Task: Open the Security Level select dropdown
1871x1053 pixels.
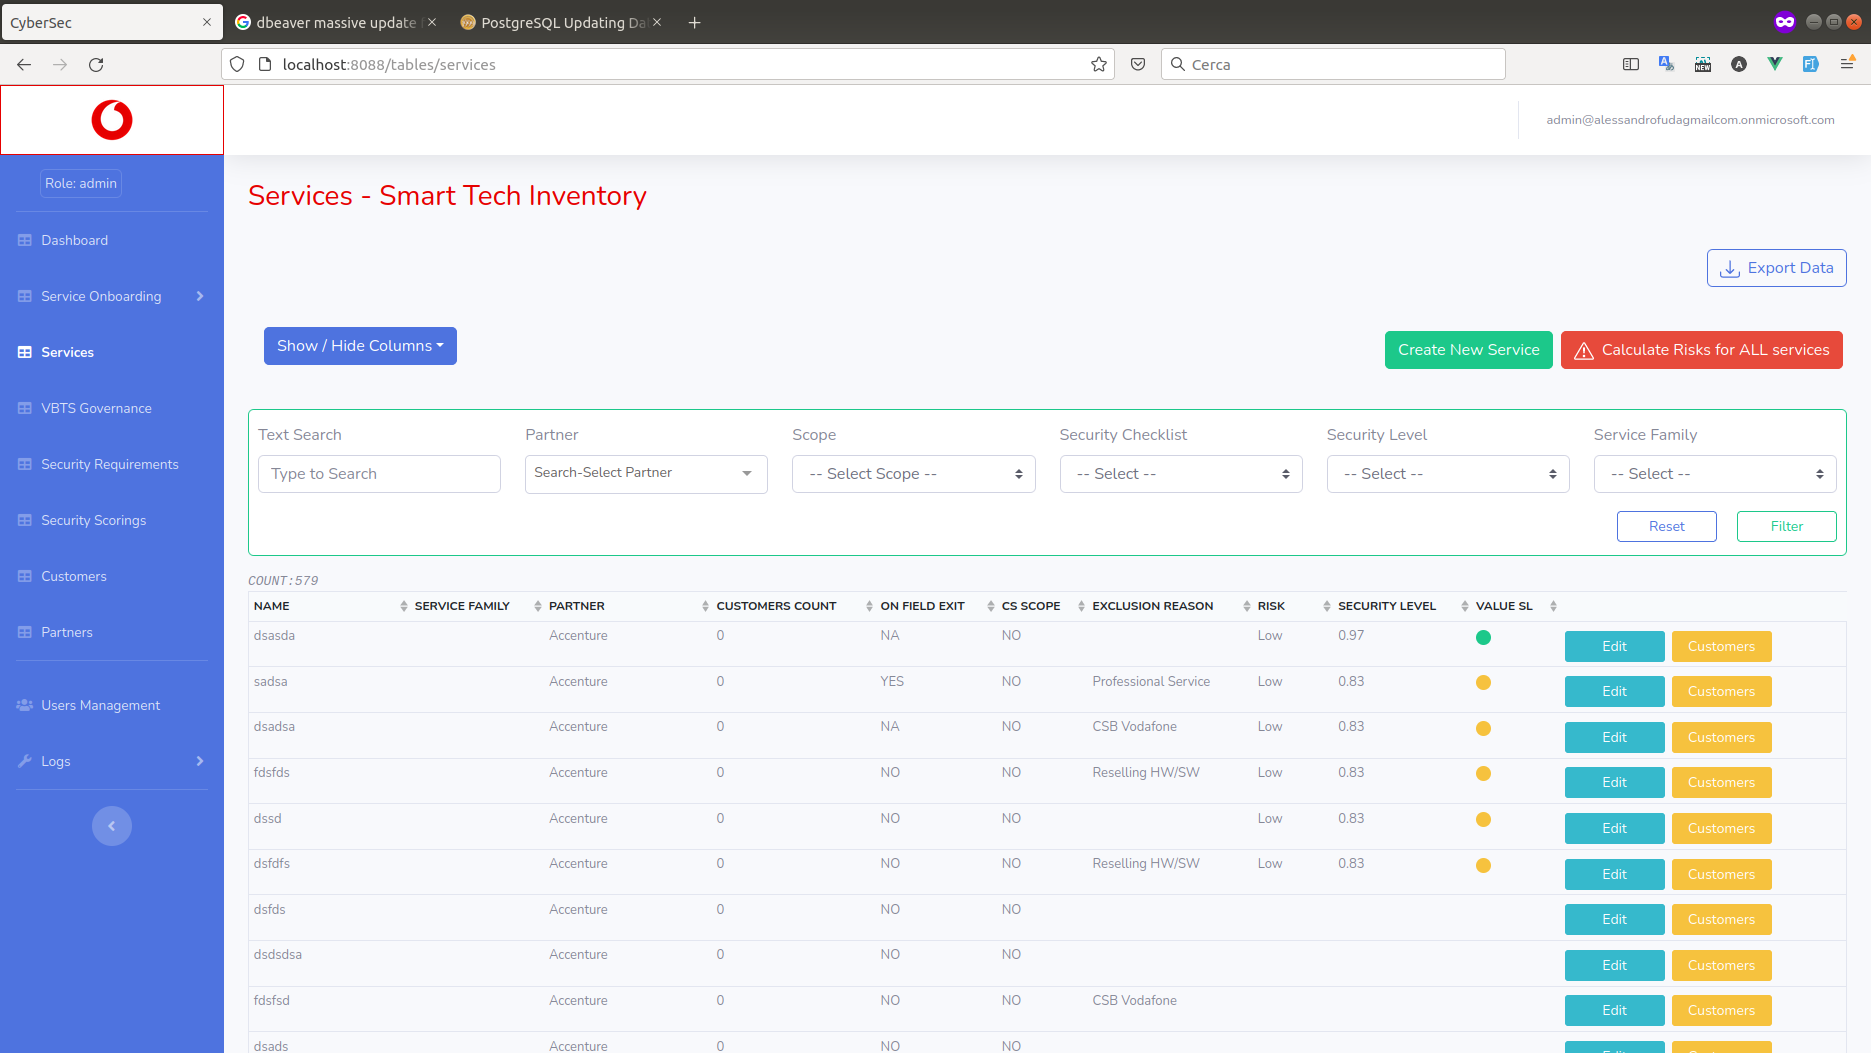Action: (x=1448, y=474)
